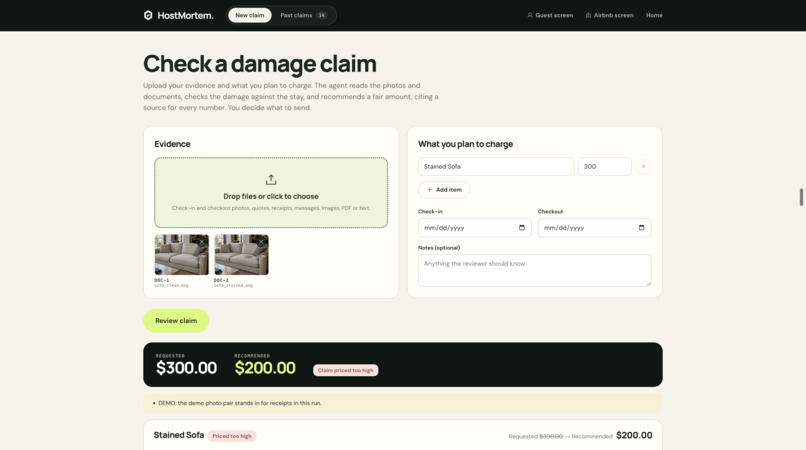Click the HostMortem logo icon
This screenshot has height=450, width=806.
pos(148,15)
